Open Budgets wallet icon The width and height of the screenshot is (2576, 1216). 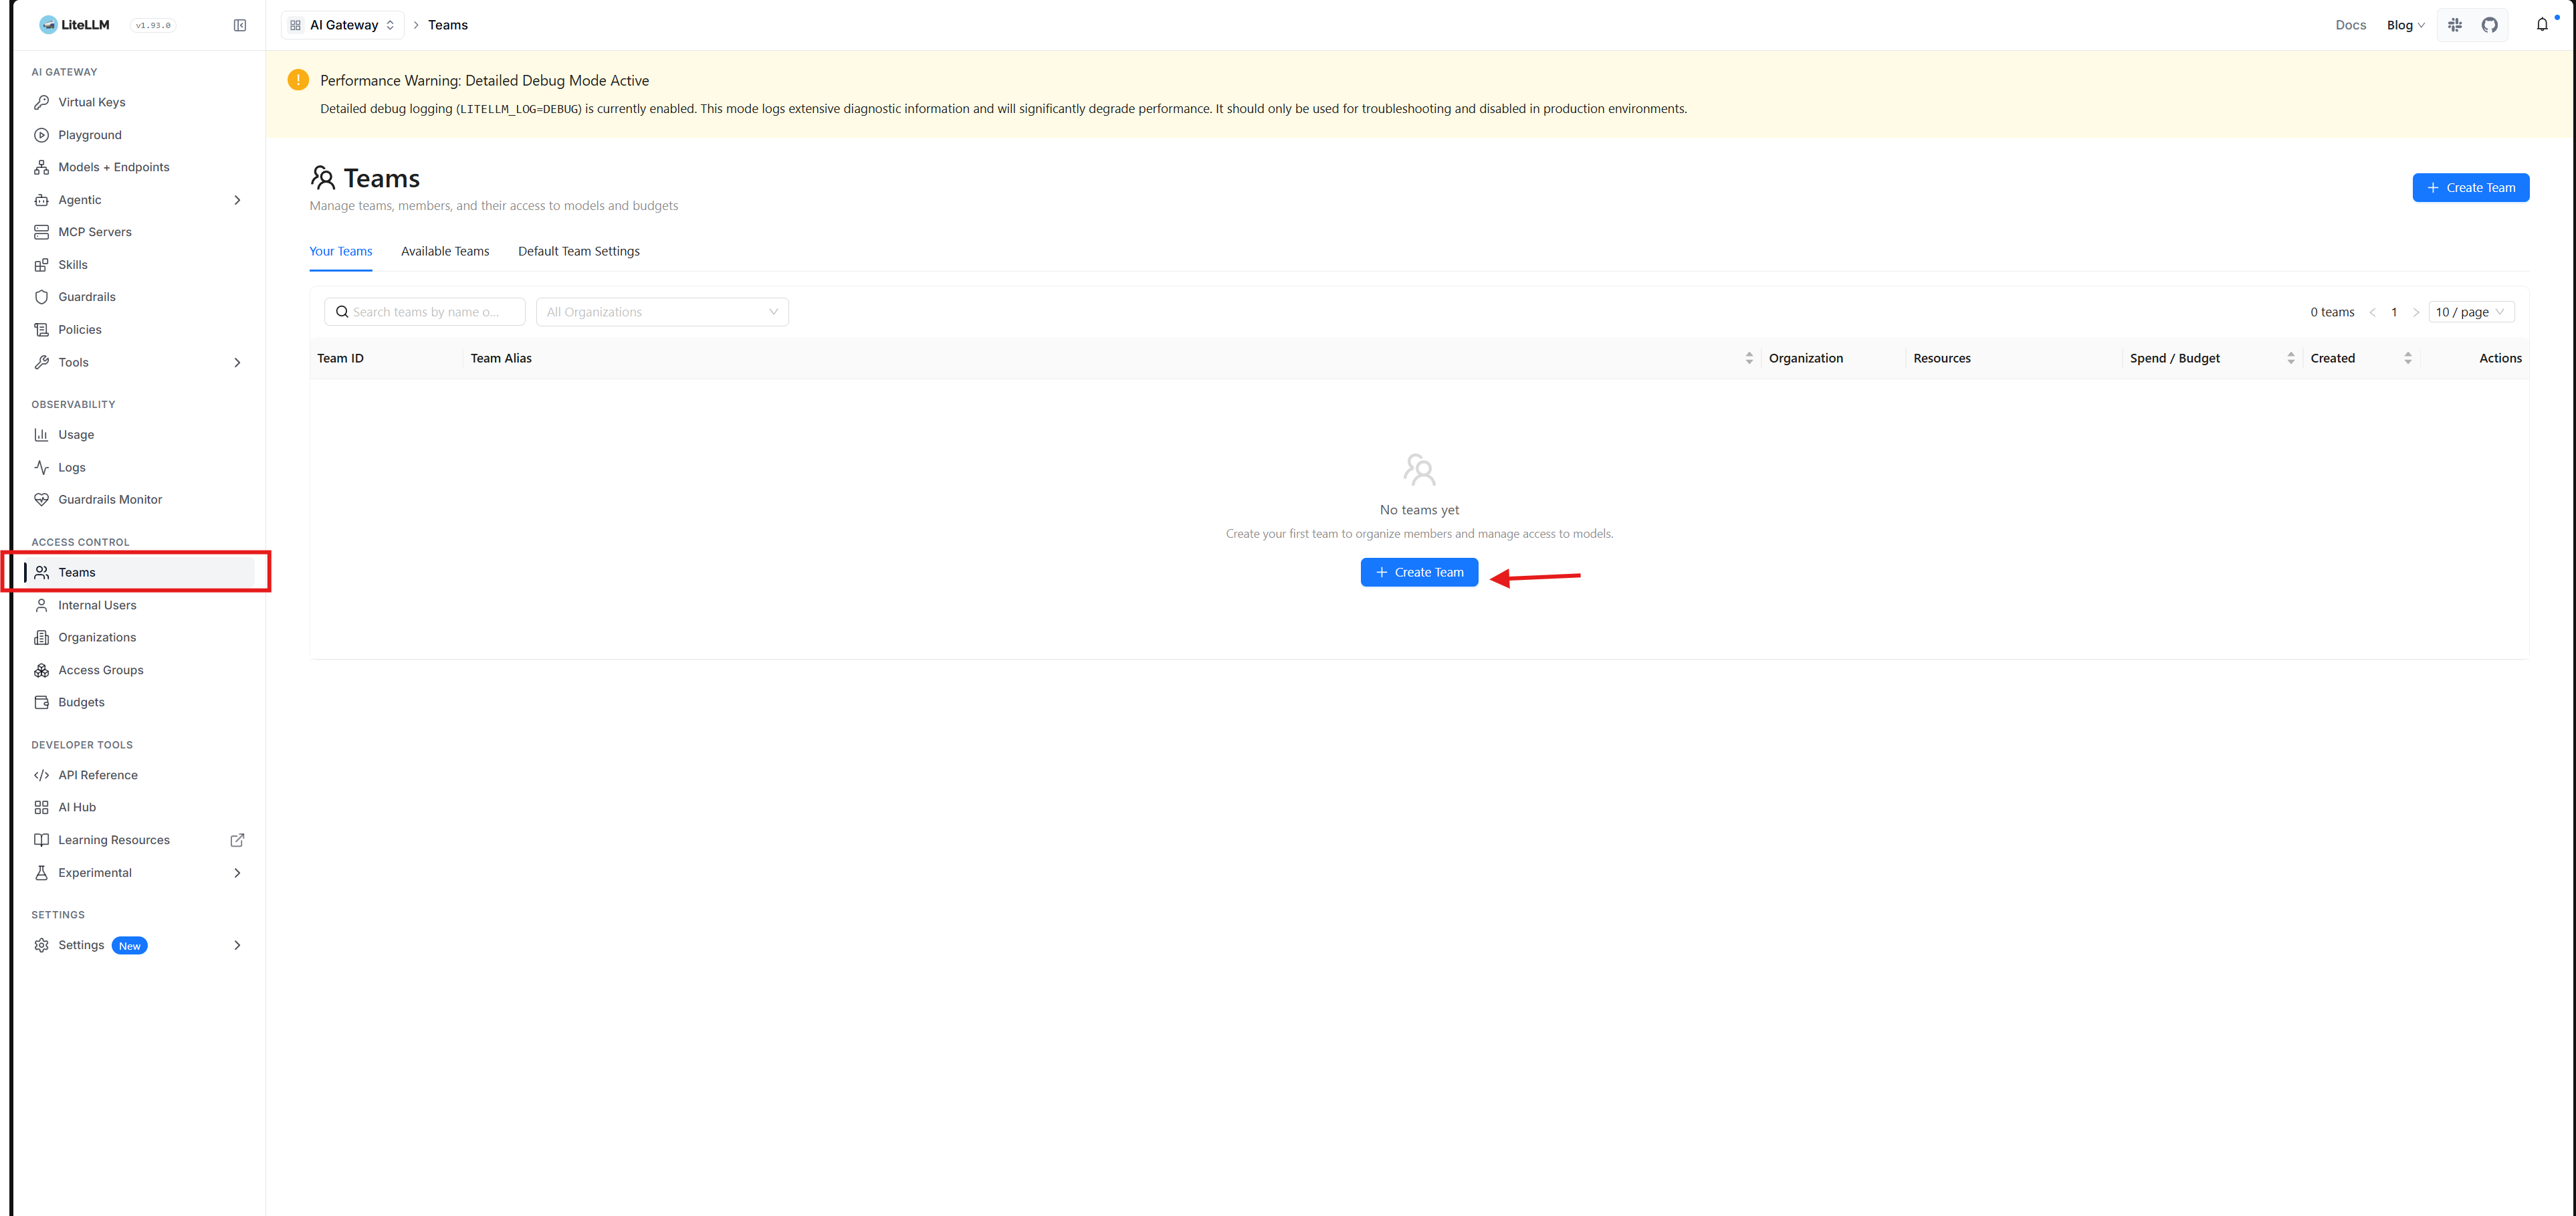pos(41,702)
